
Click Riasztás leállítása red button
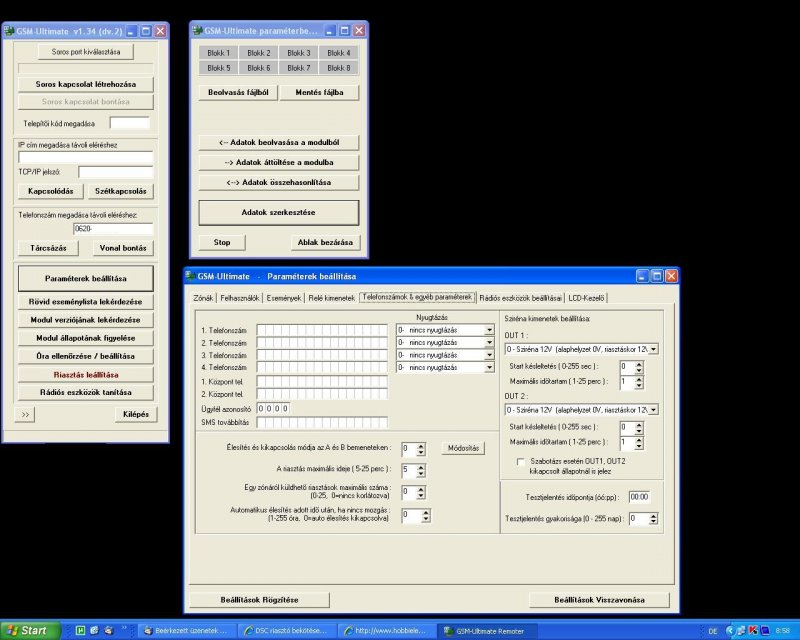click(x=86, y=375)
